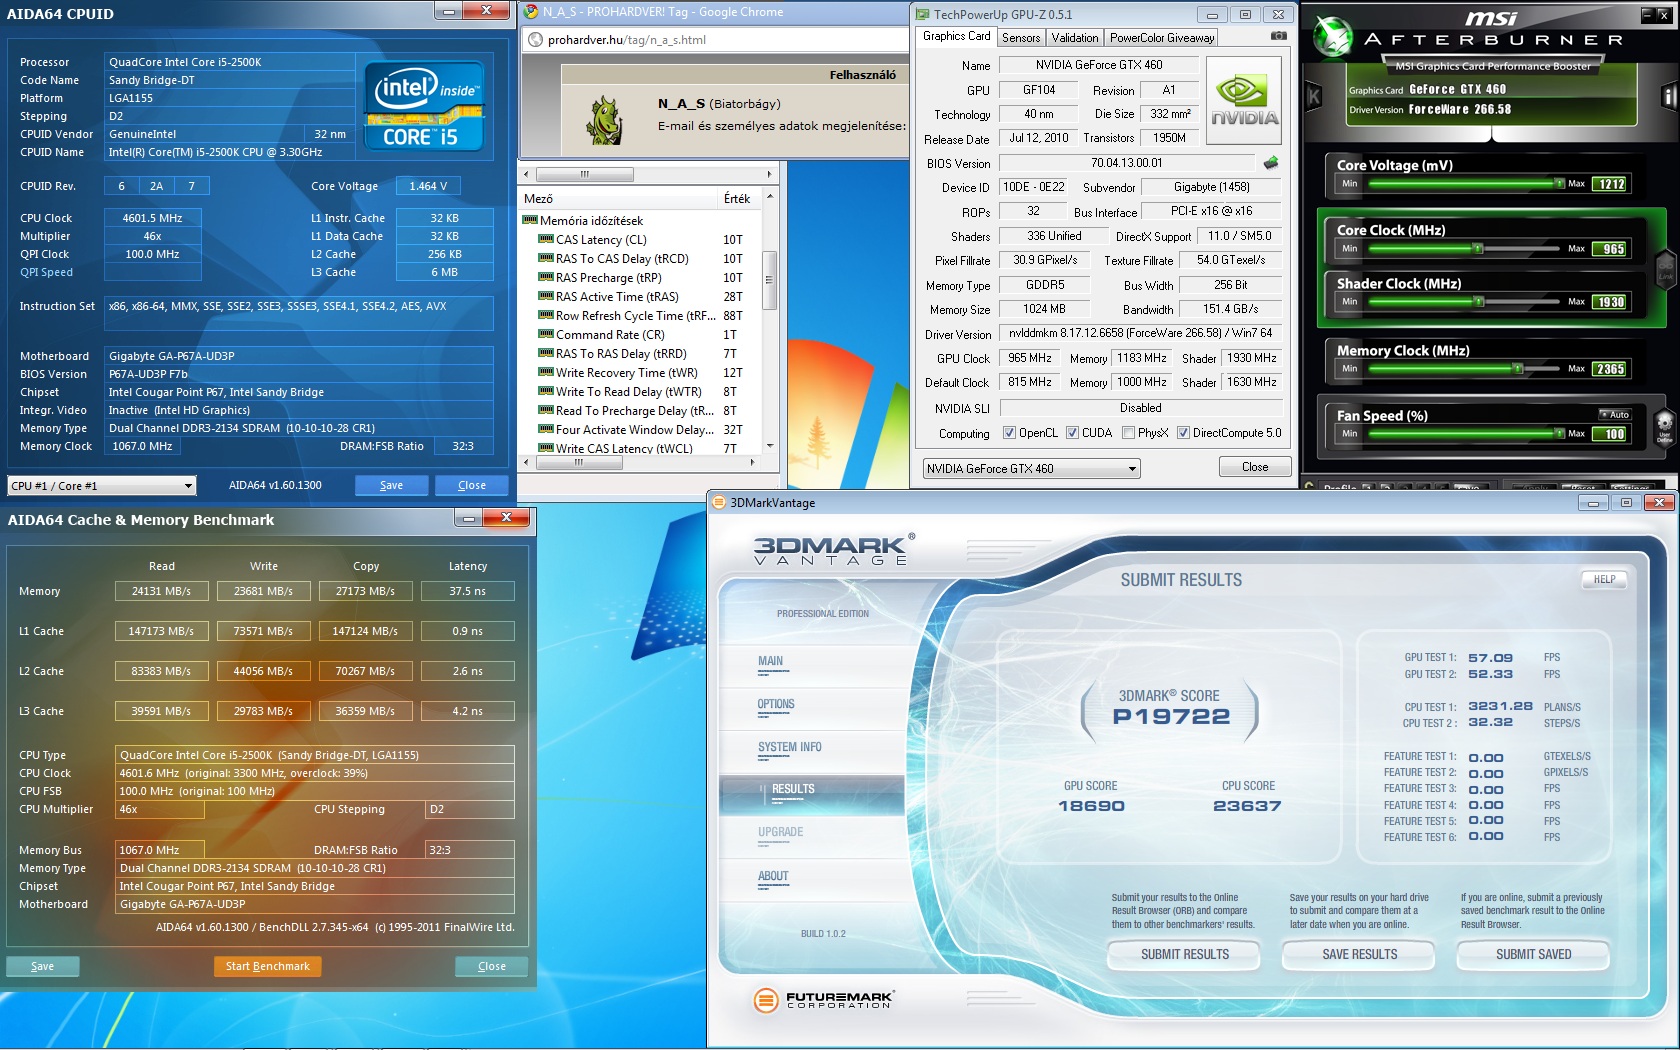Image resolution: width=1680 pixels, height=1050 pixels.
Task: Click the Command Rate (CR) row icon
Action: pos(546,335)
